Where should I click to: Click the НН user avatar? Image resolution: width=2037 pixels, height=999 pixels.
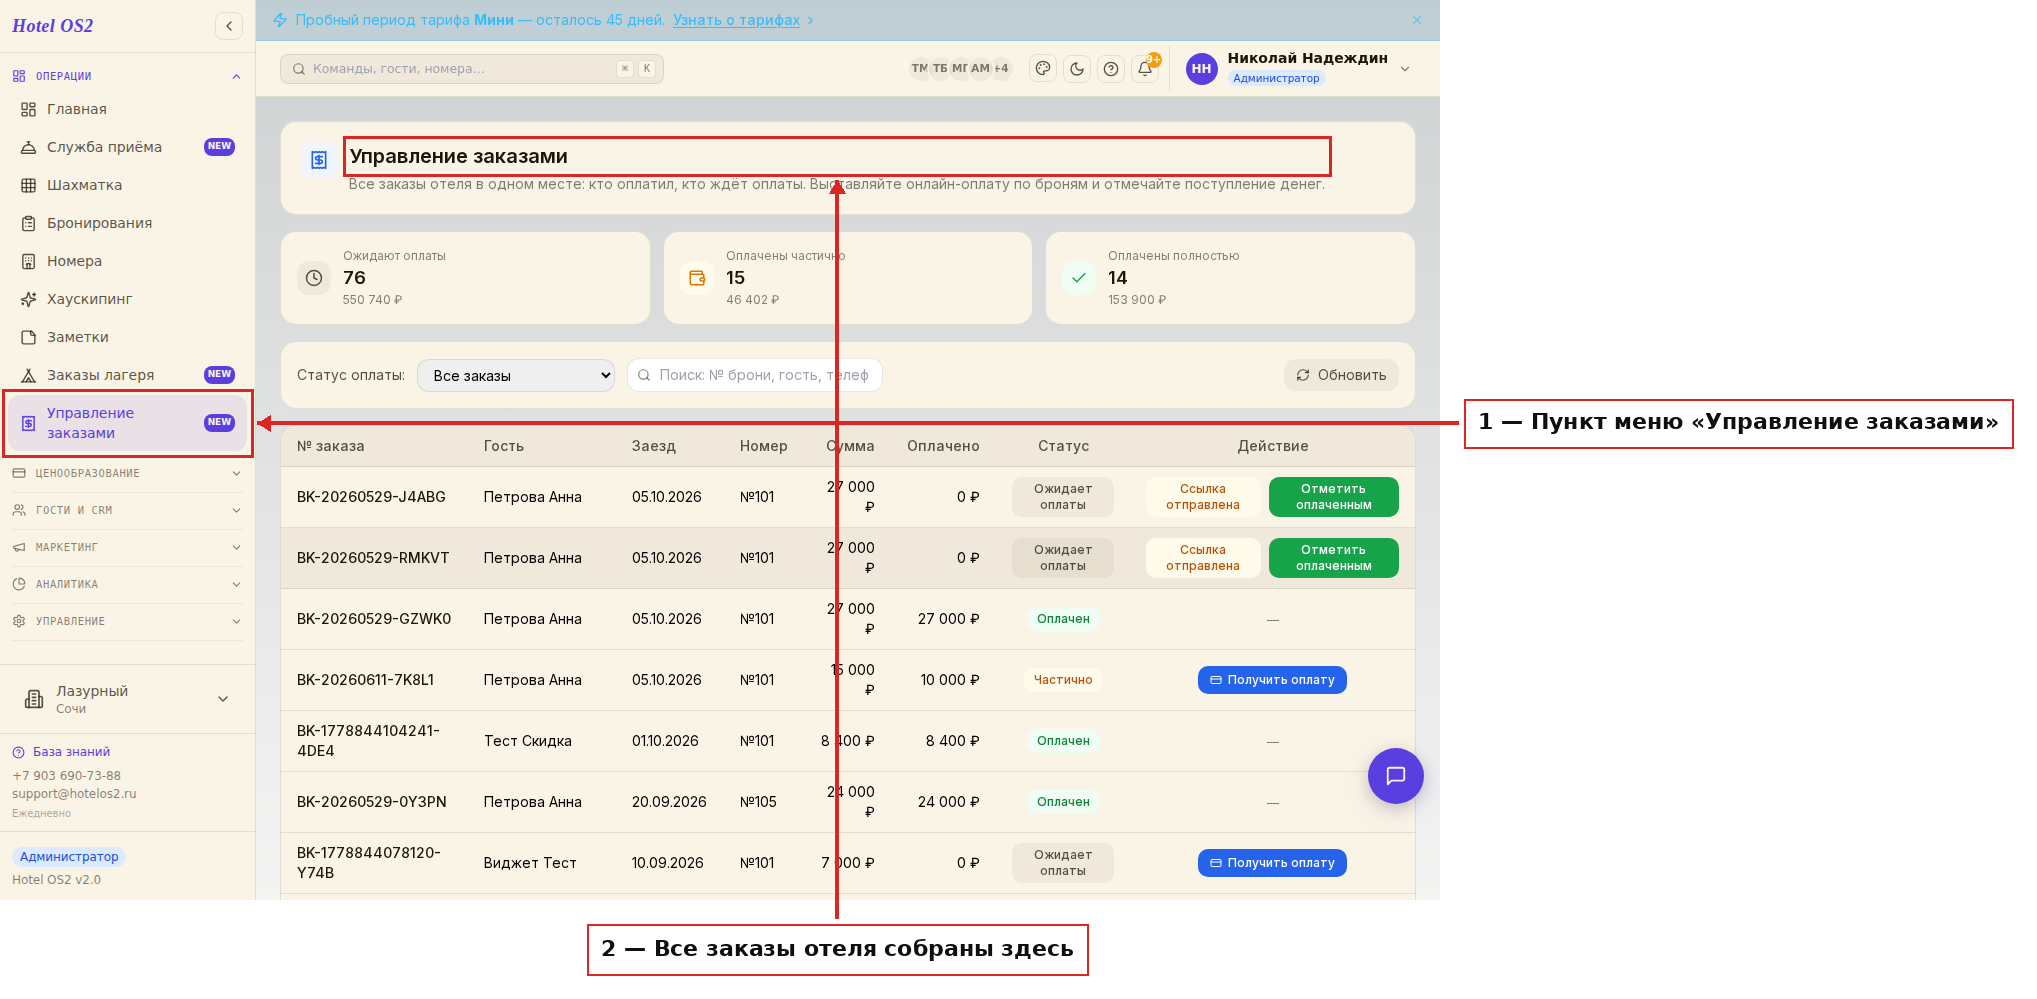click(1201, 69)
